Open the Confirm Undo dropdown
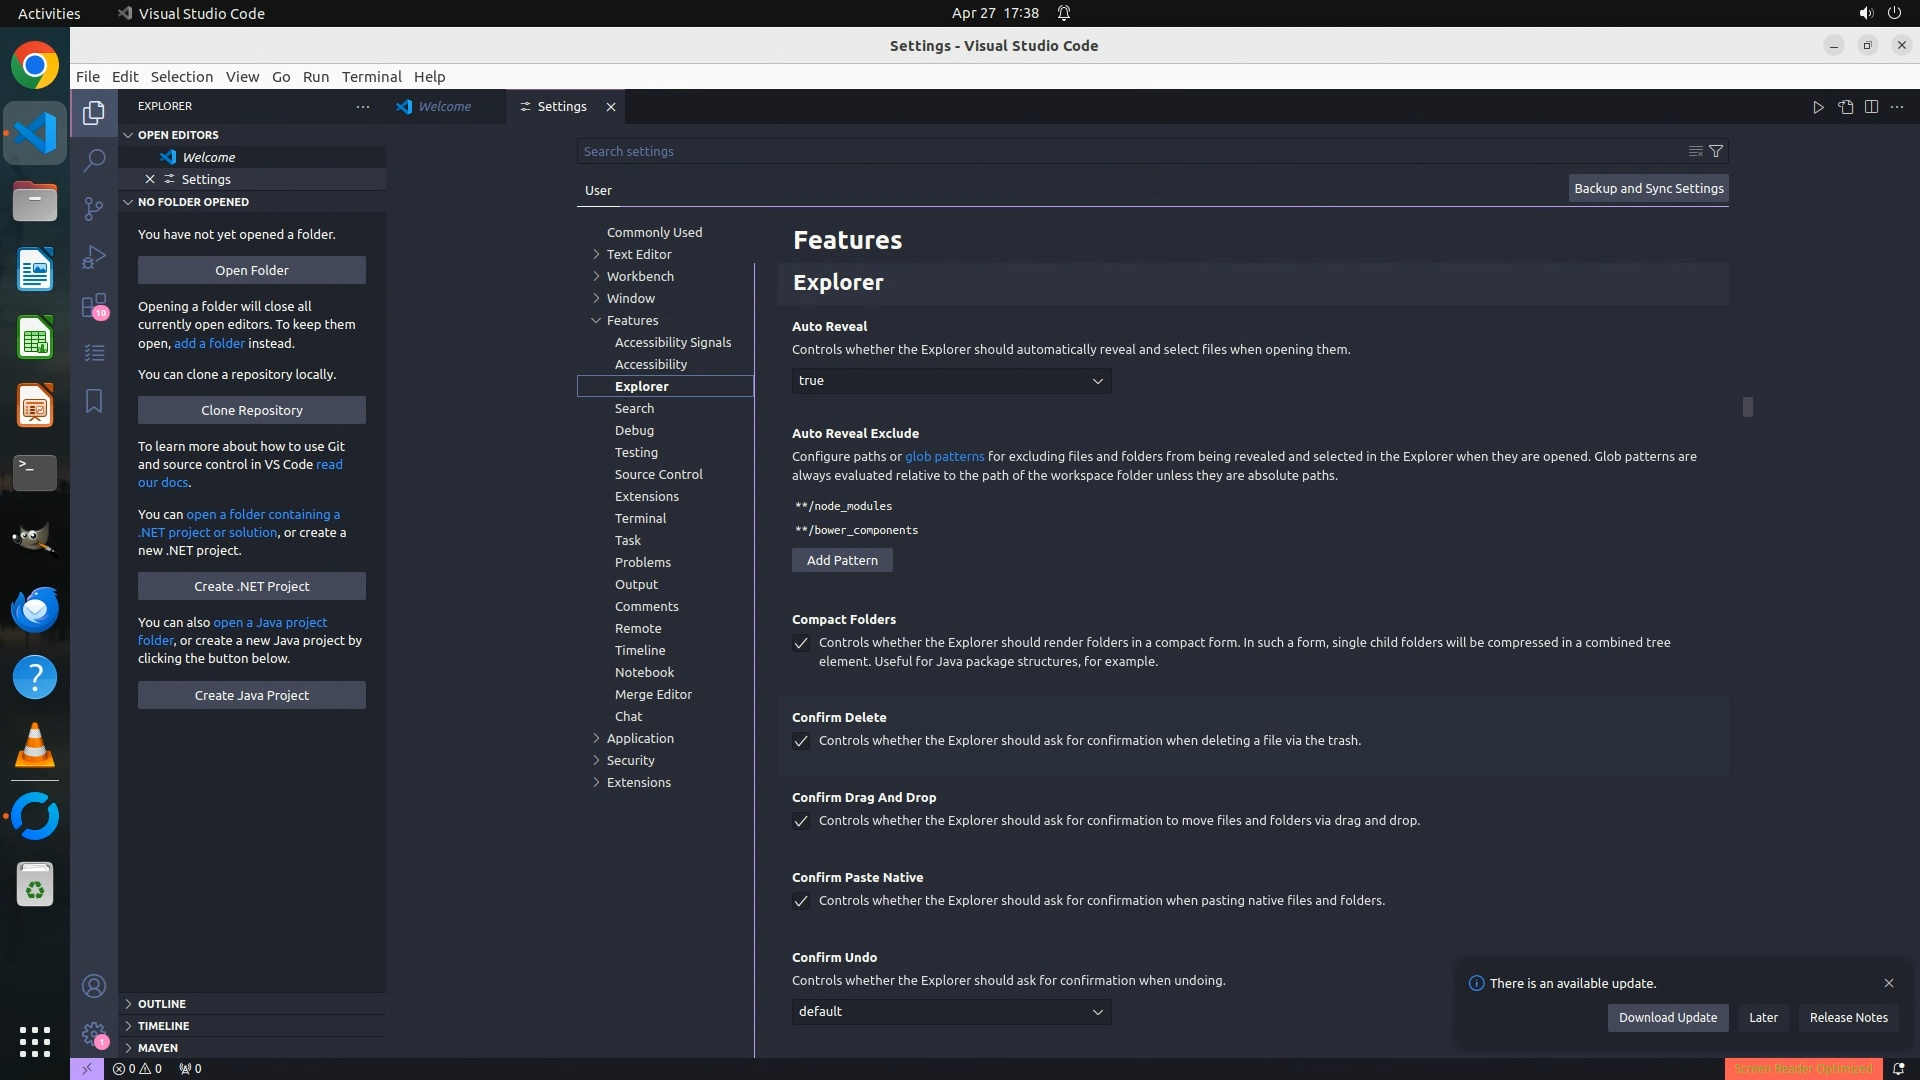This screenshot has width=1920, height=1080. (x=951, y=1012)
